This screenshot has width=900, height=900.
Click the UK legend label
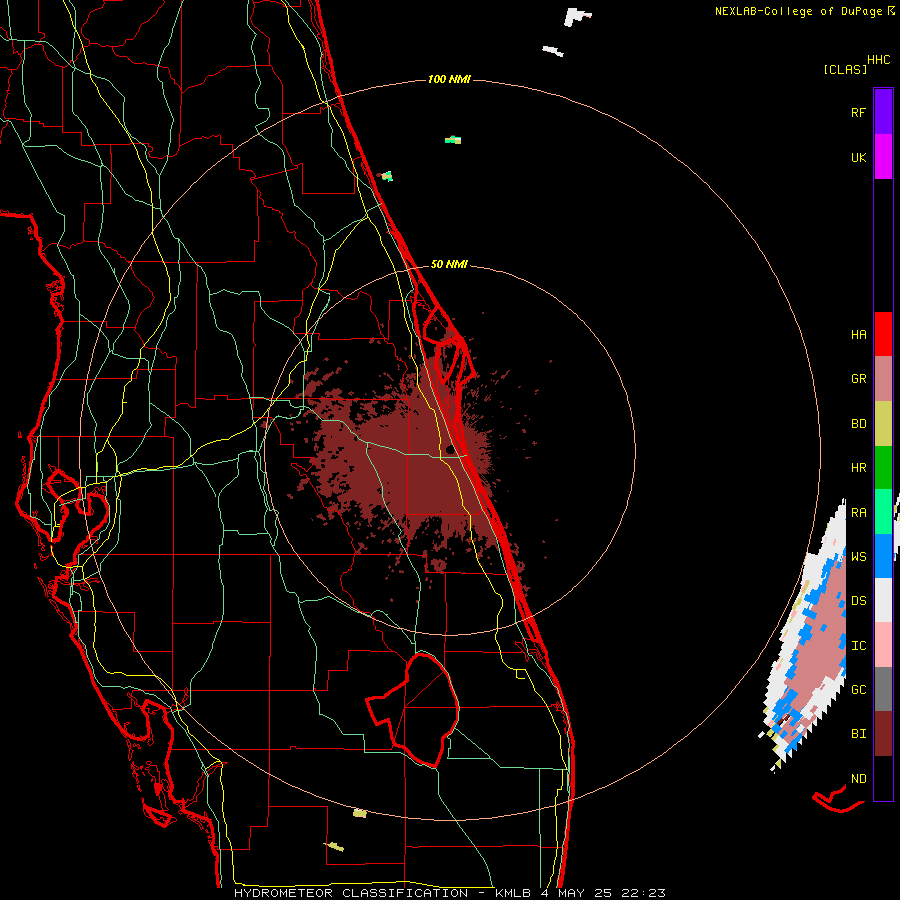click(x=858, y=157)
